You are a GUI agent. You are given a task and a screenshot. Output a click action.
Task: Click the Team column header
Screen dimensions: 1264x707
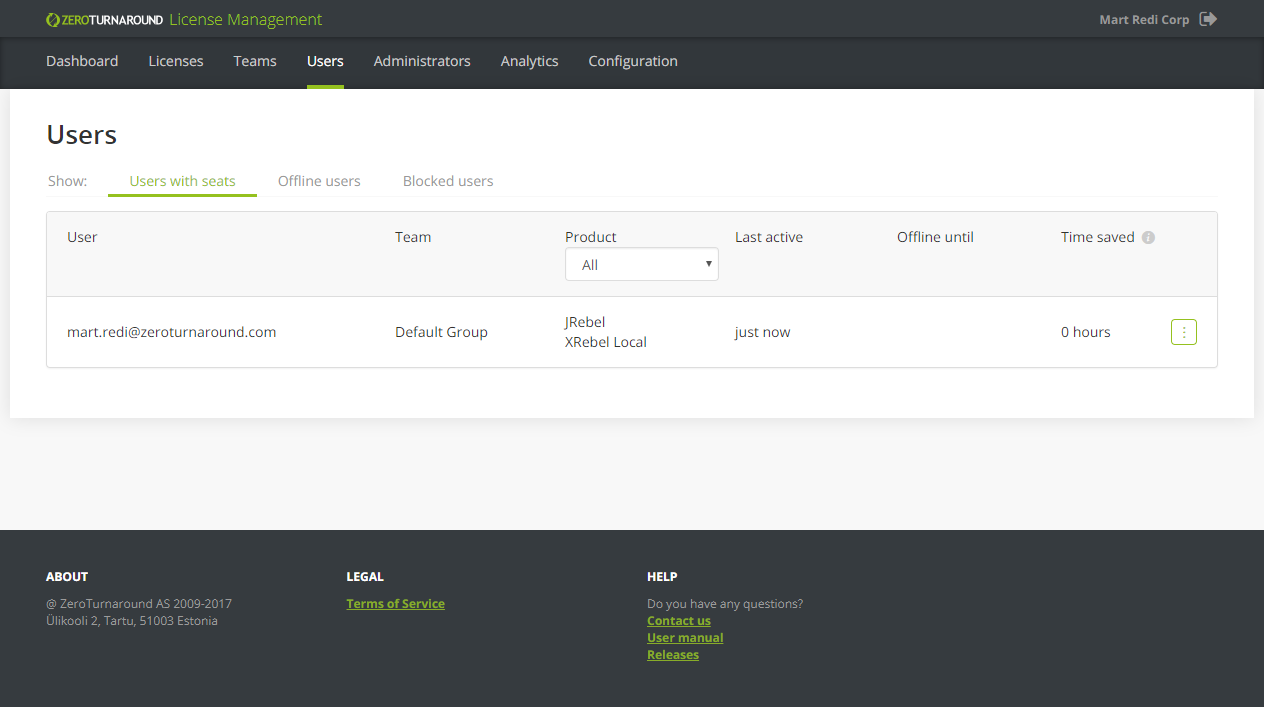413,237
